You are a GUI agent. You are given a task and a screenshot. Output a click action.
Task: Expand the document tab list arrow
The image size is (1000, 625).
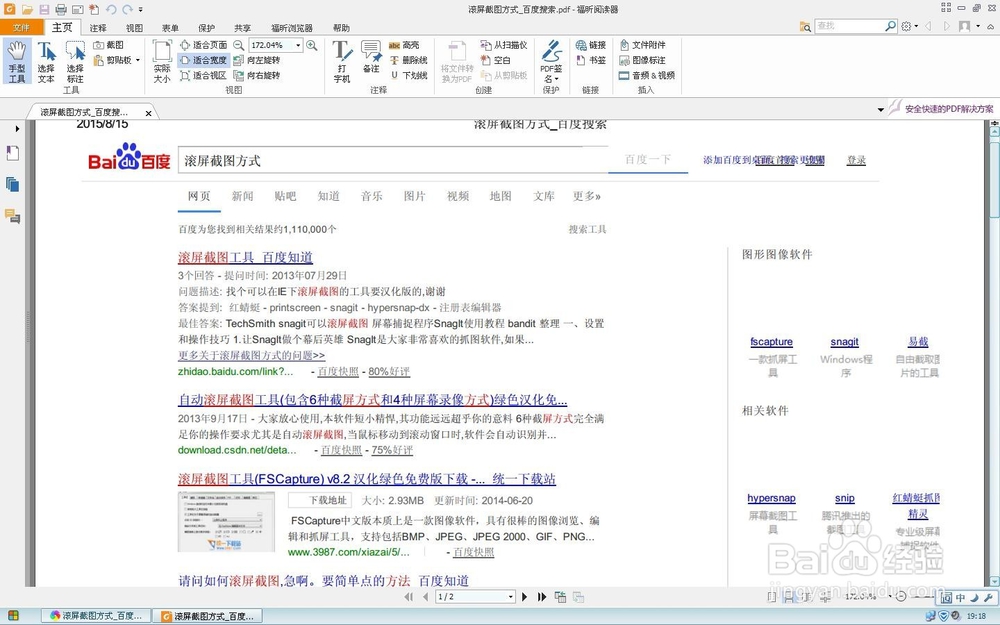click(x=881, y=110)
